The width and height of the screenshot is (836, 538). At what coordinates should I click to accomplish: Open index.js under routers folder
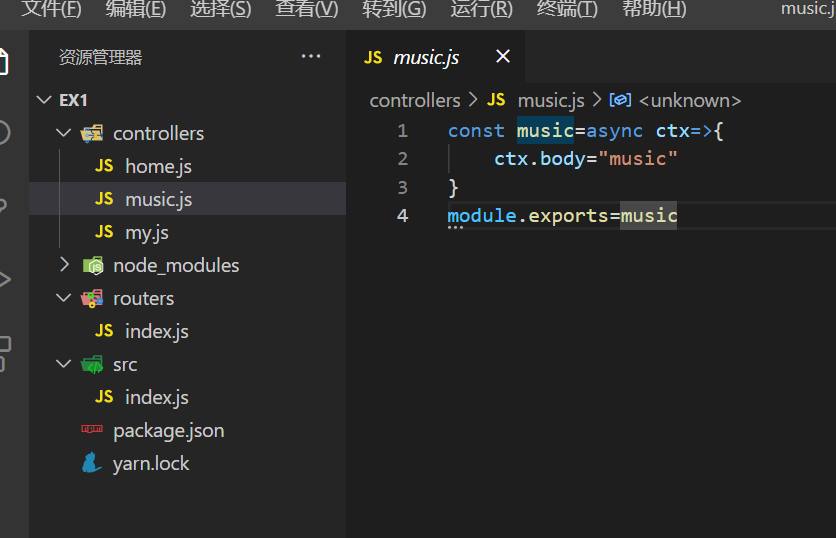tap(188, 331)
